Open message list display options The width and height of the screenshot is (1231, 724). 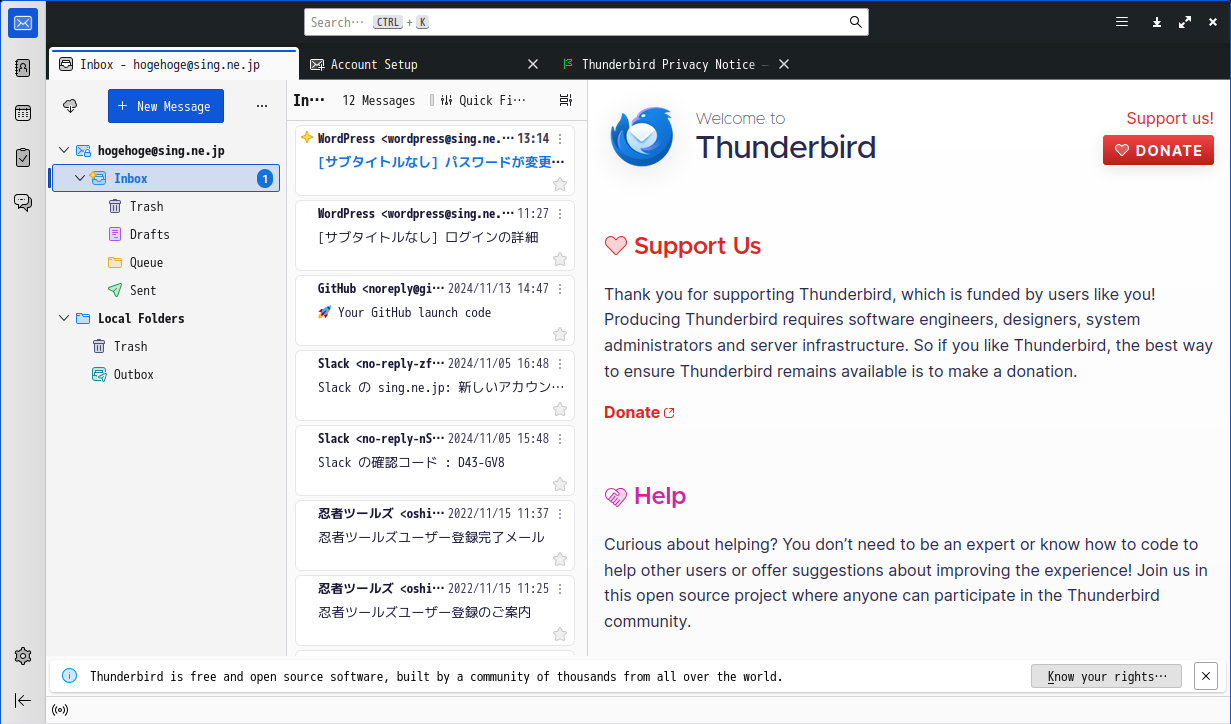[566, 100]
